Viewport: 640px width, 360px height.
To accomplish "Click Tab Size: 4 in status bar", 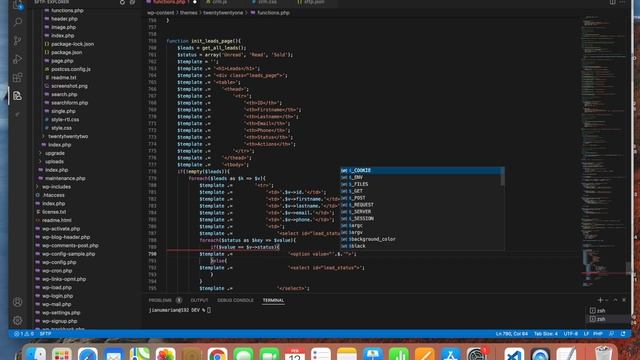I will pos(546,334).
